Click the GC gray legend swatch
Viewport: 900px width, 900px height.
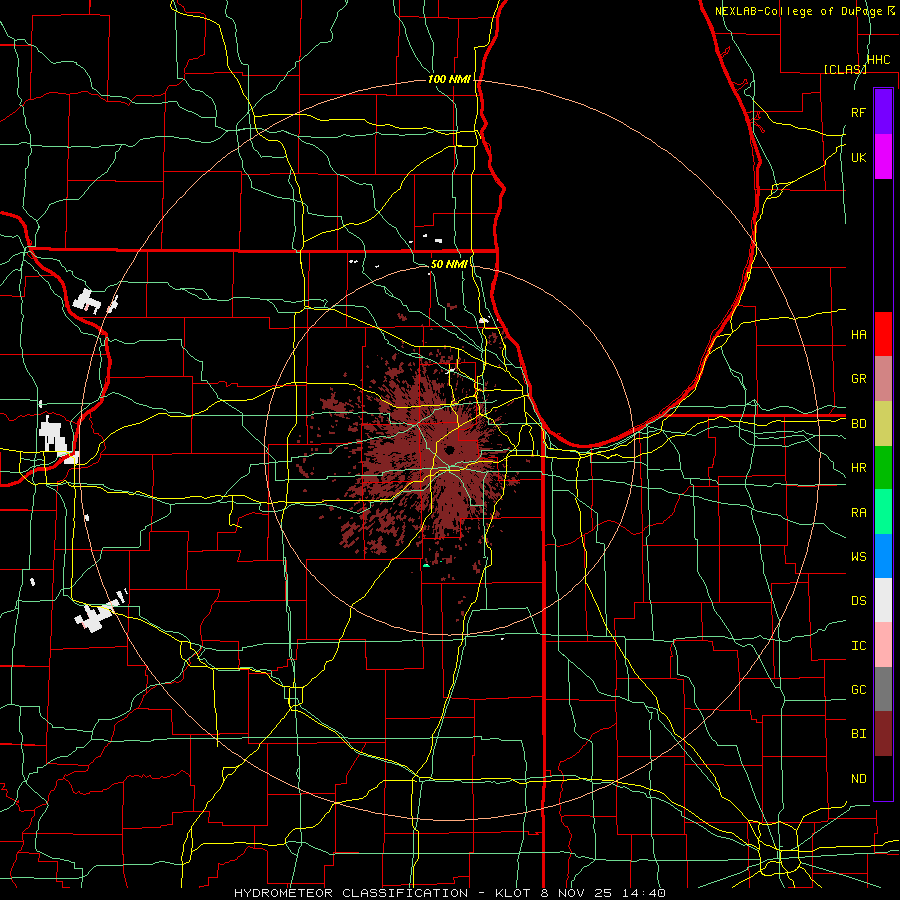tap(883, 689)
